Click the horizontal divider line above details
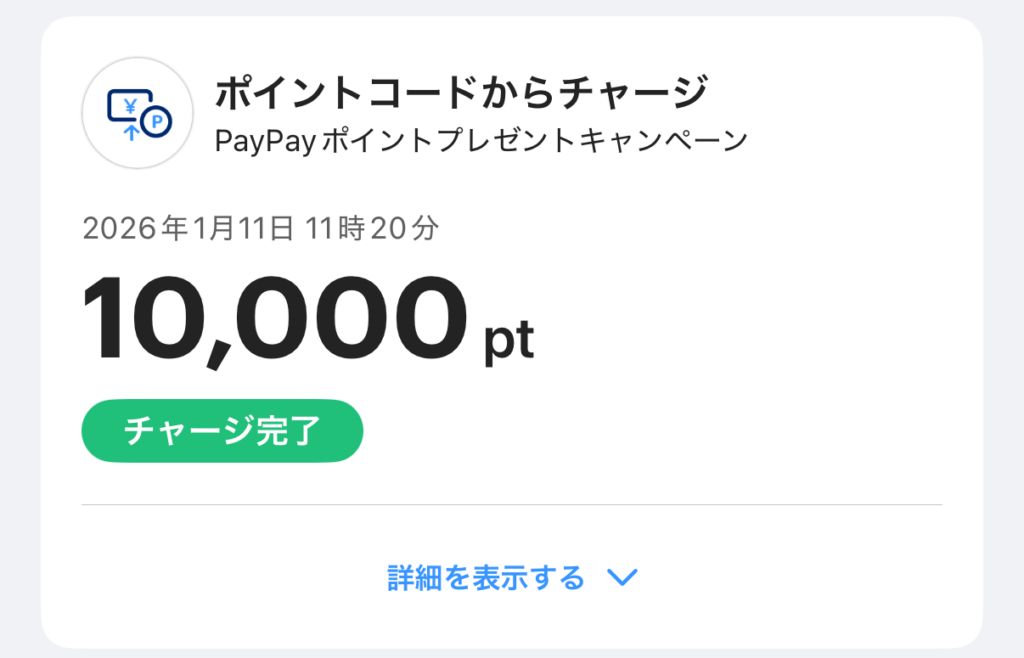This screenshot has width=1024, height=658. (511, 505)
